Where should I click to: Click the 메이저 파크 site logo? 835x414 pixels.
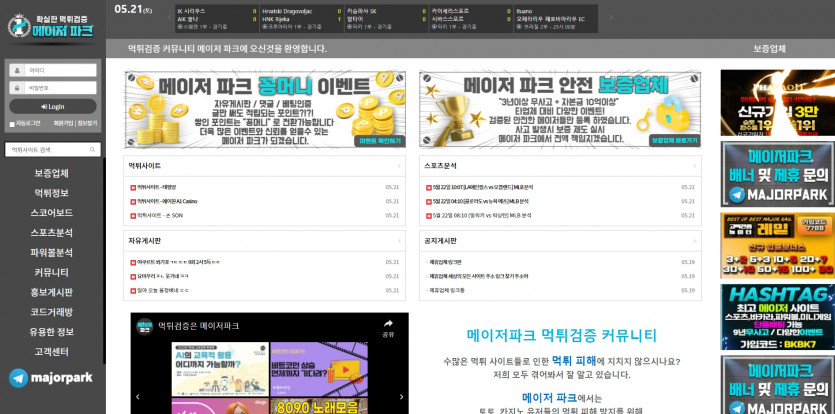point(52,25)
